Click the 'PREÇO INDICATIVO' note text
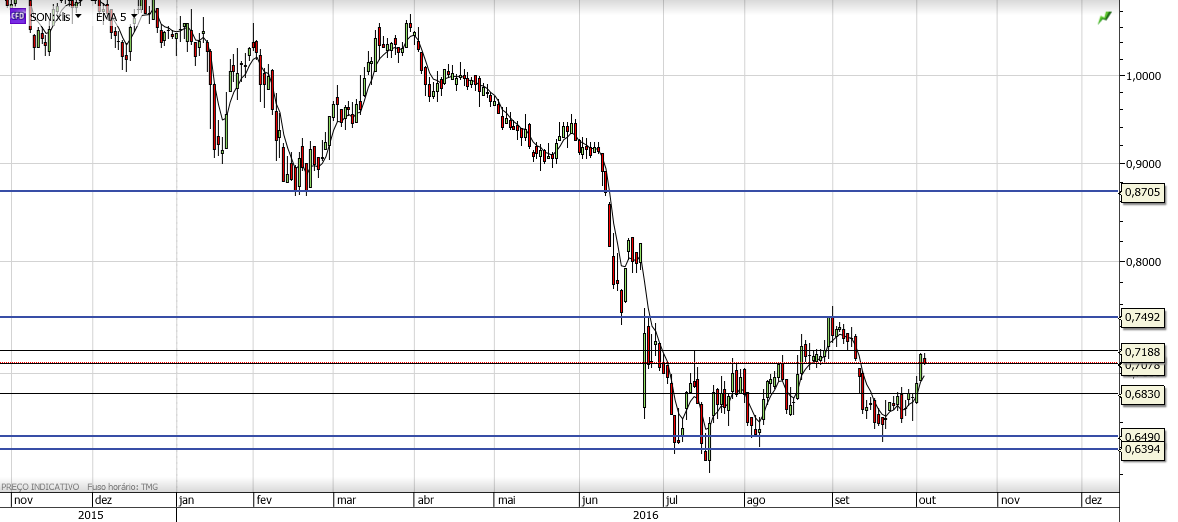Image resolution: width=1178 pixels, height=522 pixels. tap(40, 487)
